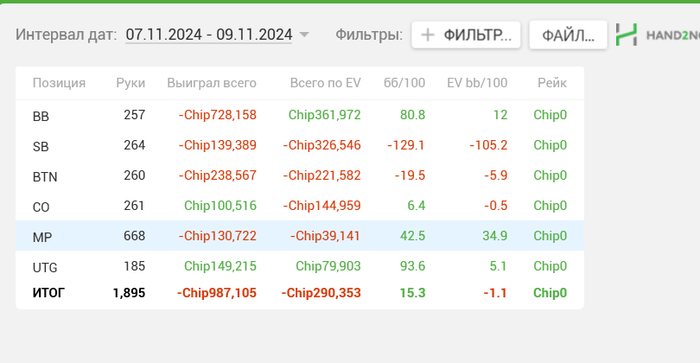This screenshot has height=363, width=700.
Task: Click the plus icon in the filter button
Action: tap(428, 35)
